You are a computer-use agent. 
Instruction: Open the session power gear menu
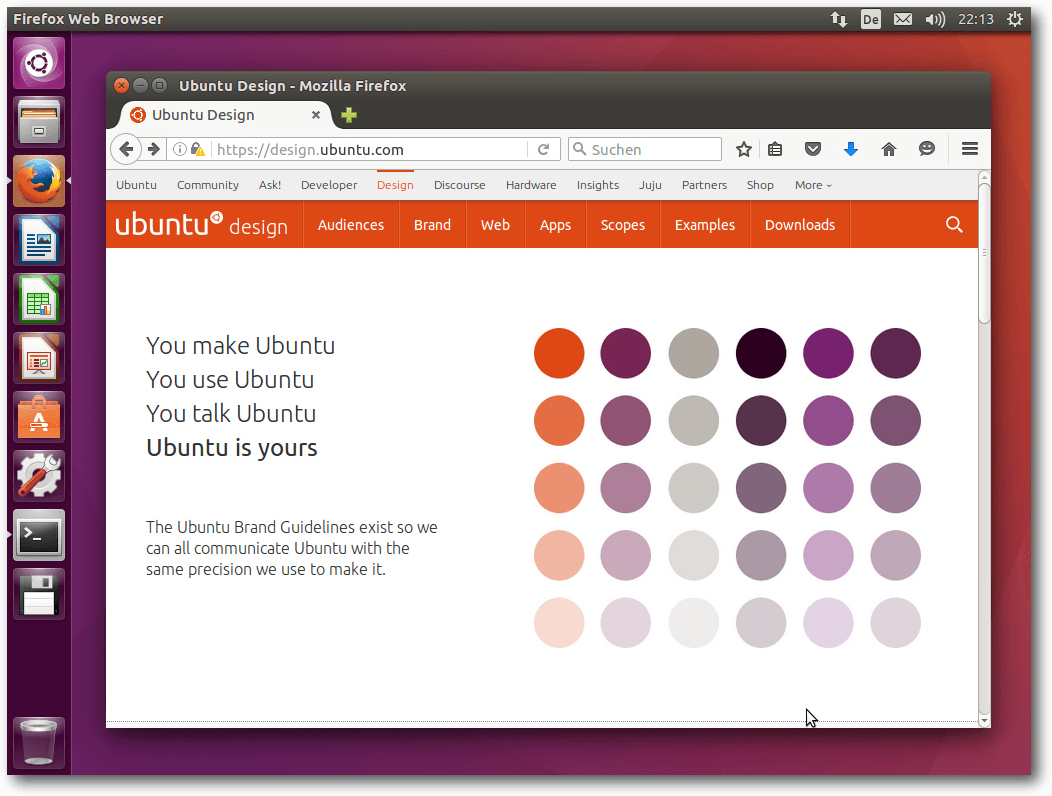point(1014,19)
